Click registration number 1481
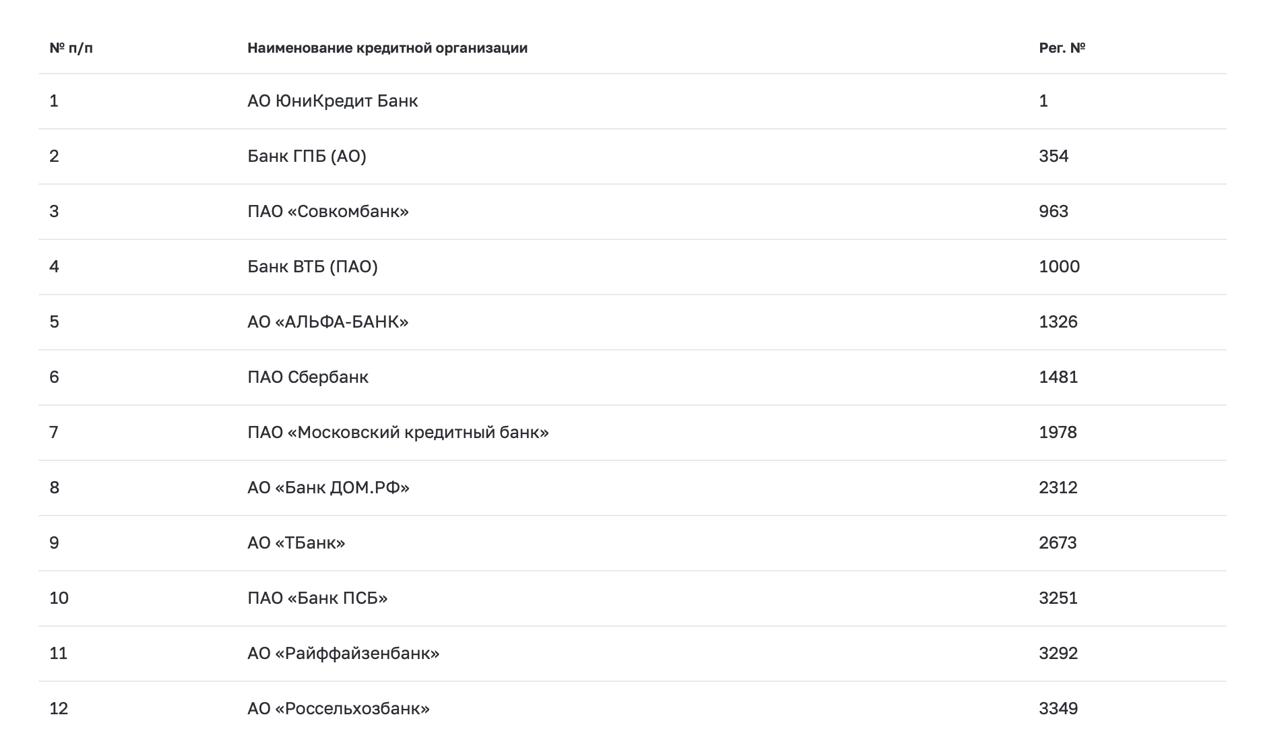Image resolution: width=1280 pixels, height=736 pixels. coord(1058,377)
